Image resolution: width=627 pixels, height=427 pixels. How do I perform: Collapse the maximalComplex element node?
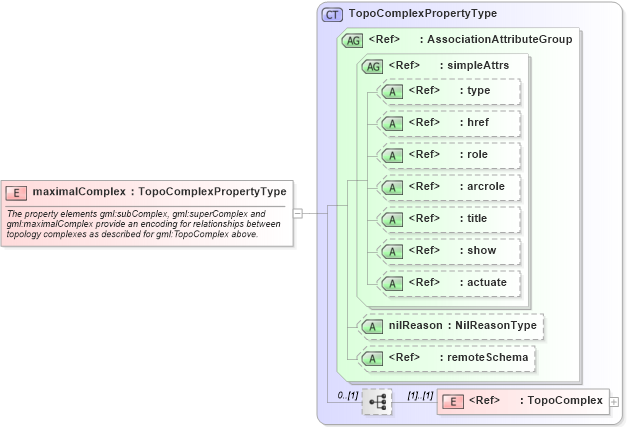[298, 213]
